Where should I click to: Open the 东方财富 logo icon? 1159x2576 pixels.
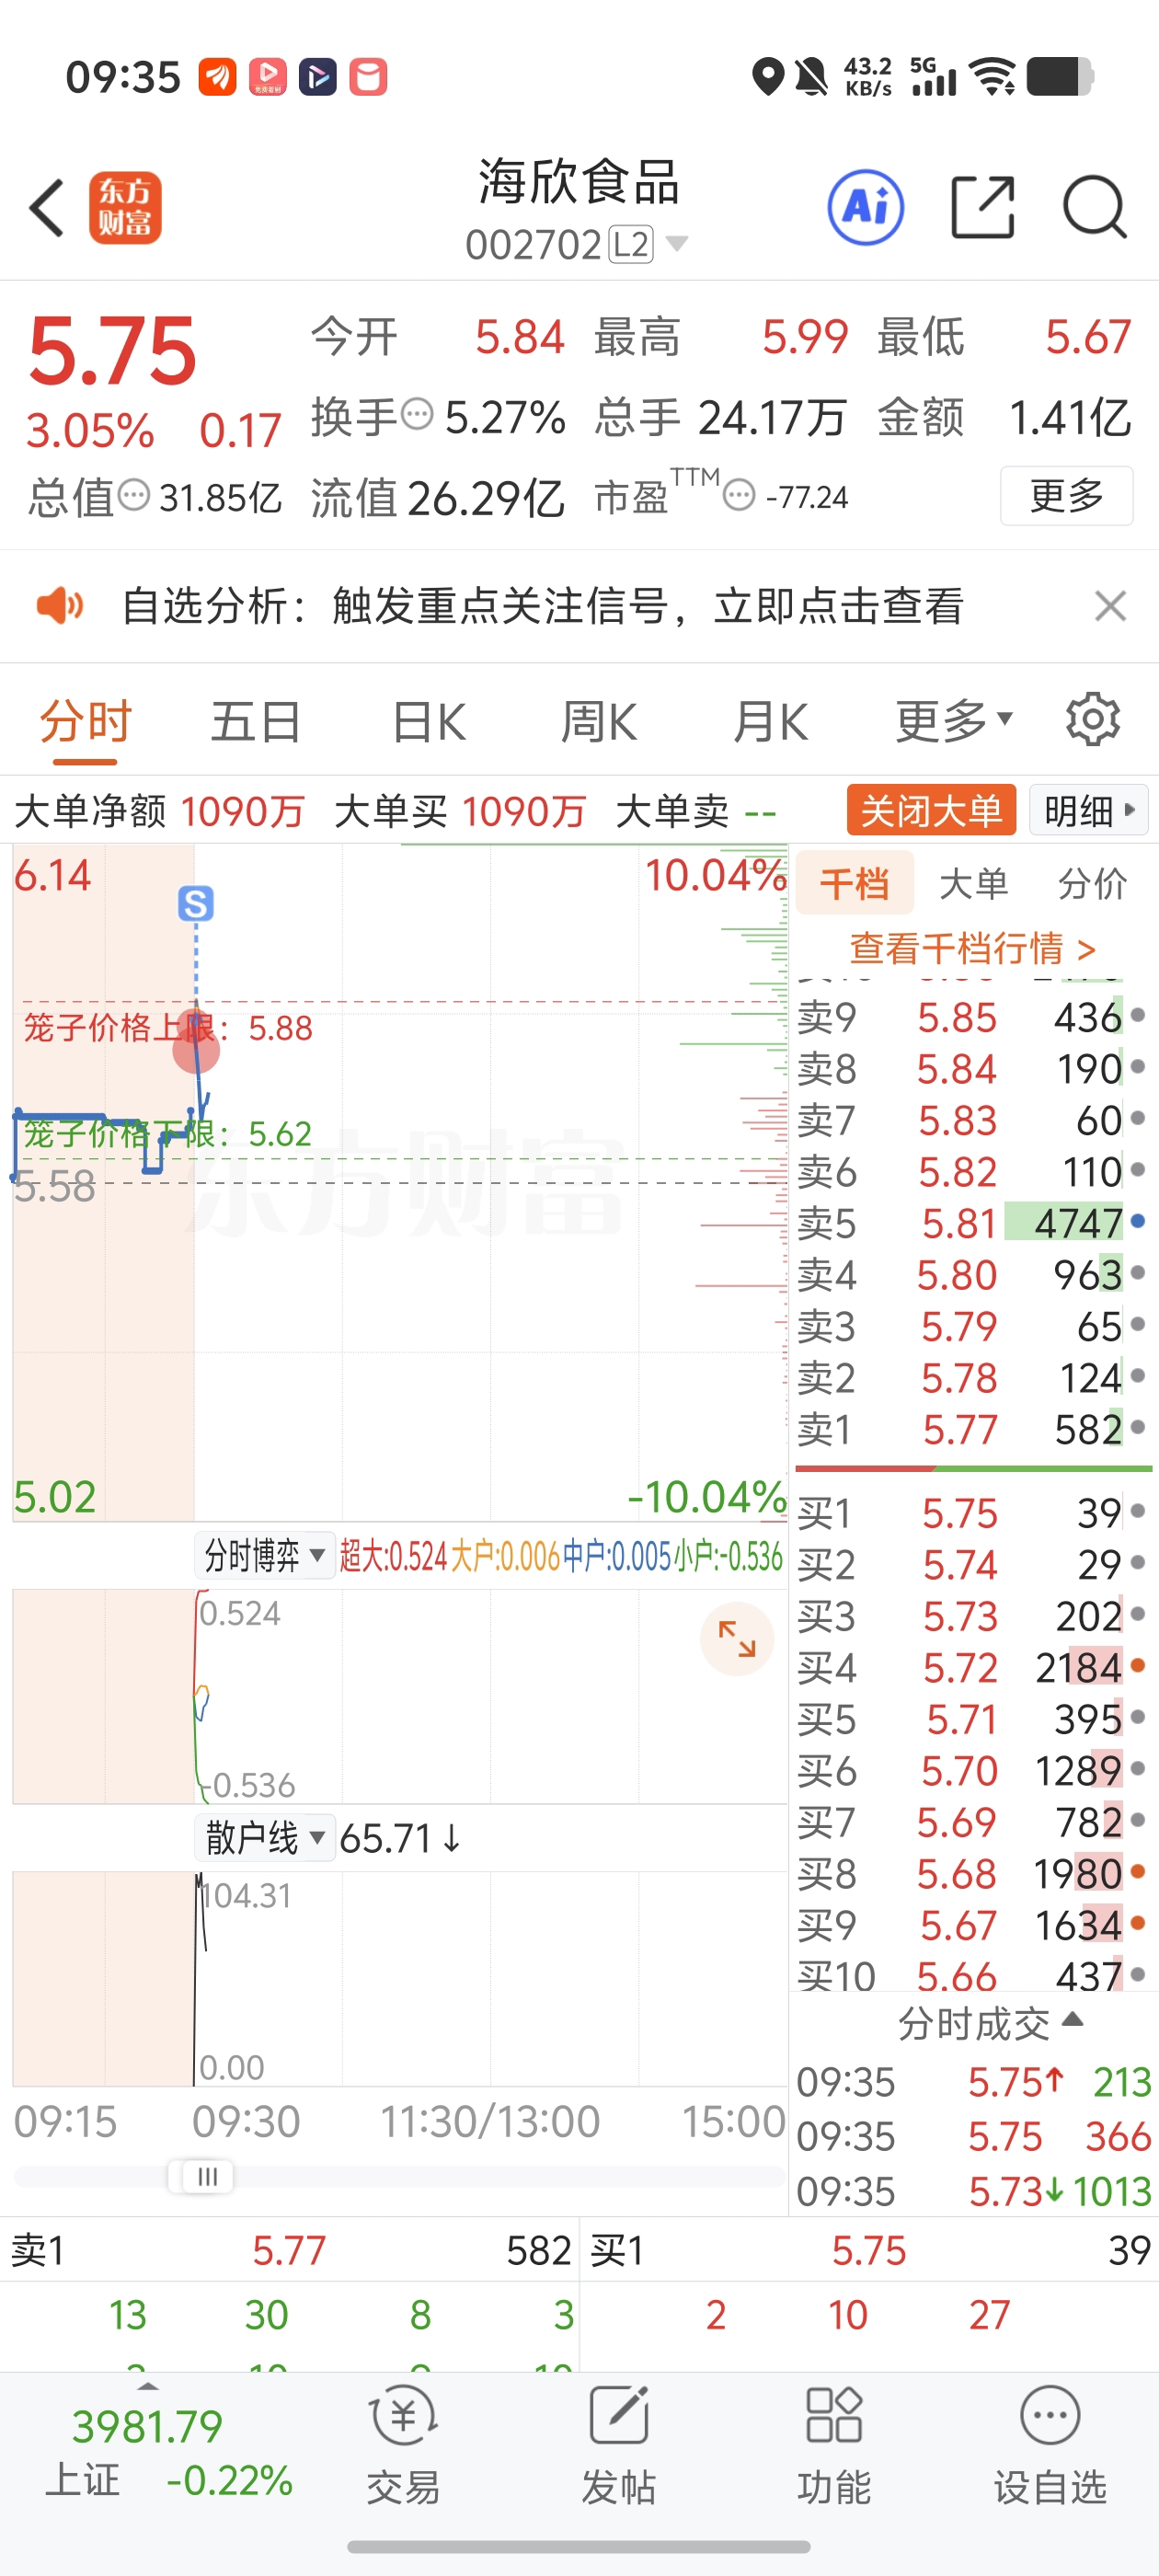tap(125, 208)
